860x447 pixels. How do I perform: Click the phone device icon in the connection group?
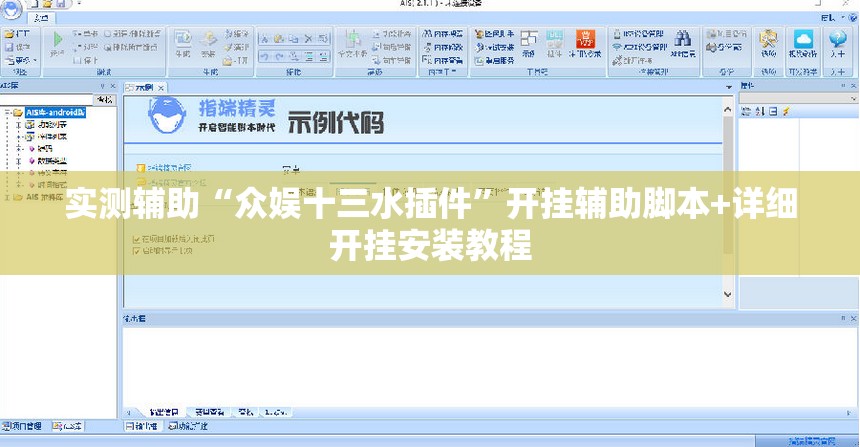(x=617, y=34)
